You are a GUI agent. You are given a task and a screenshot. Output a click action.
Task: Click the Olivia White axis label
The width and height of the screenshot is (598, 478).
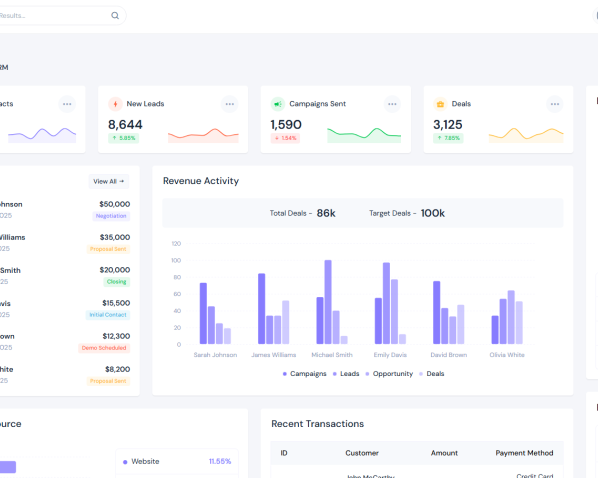[x=507, y=355]
